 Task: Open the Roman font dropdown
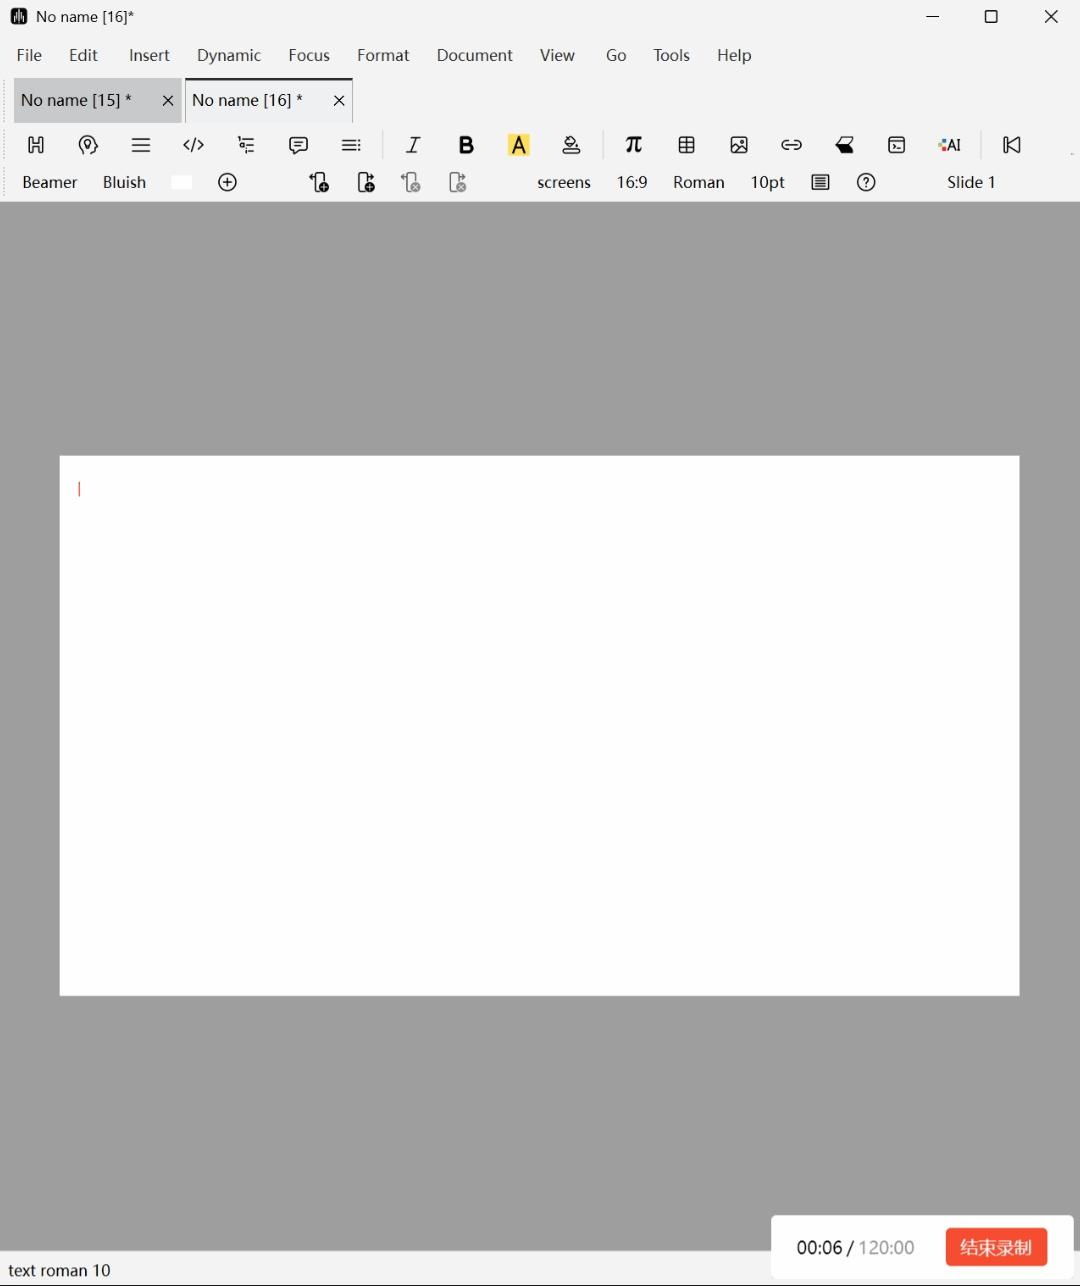[698, 182]
